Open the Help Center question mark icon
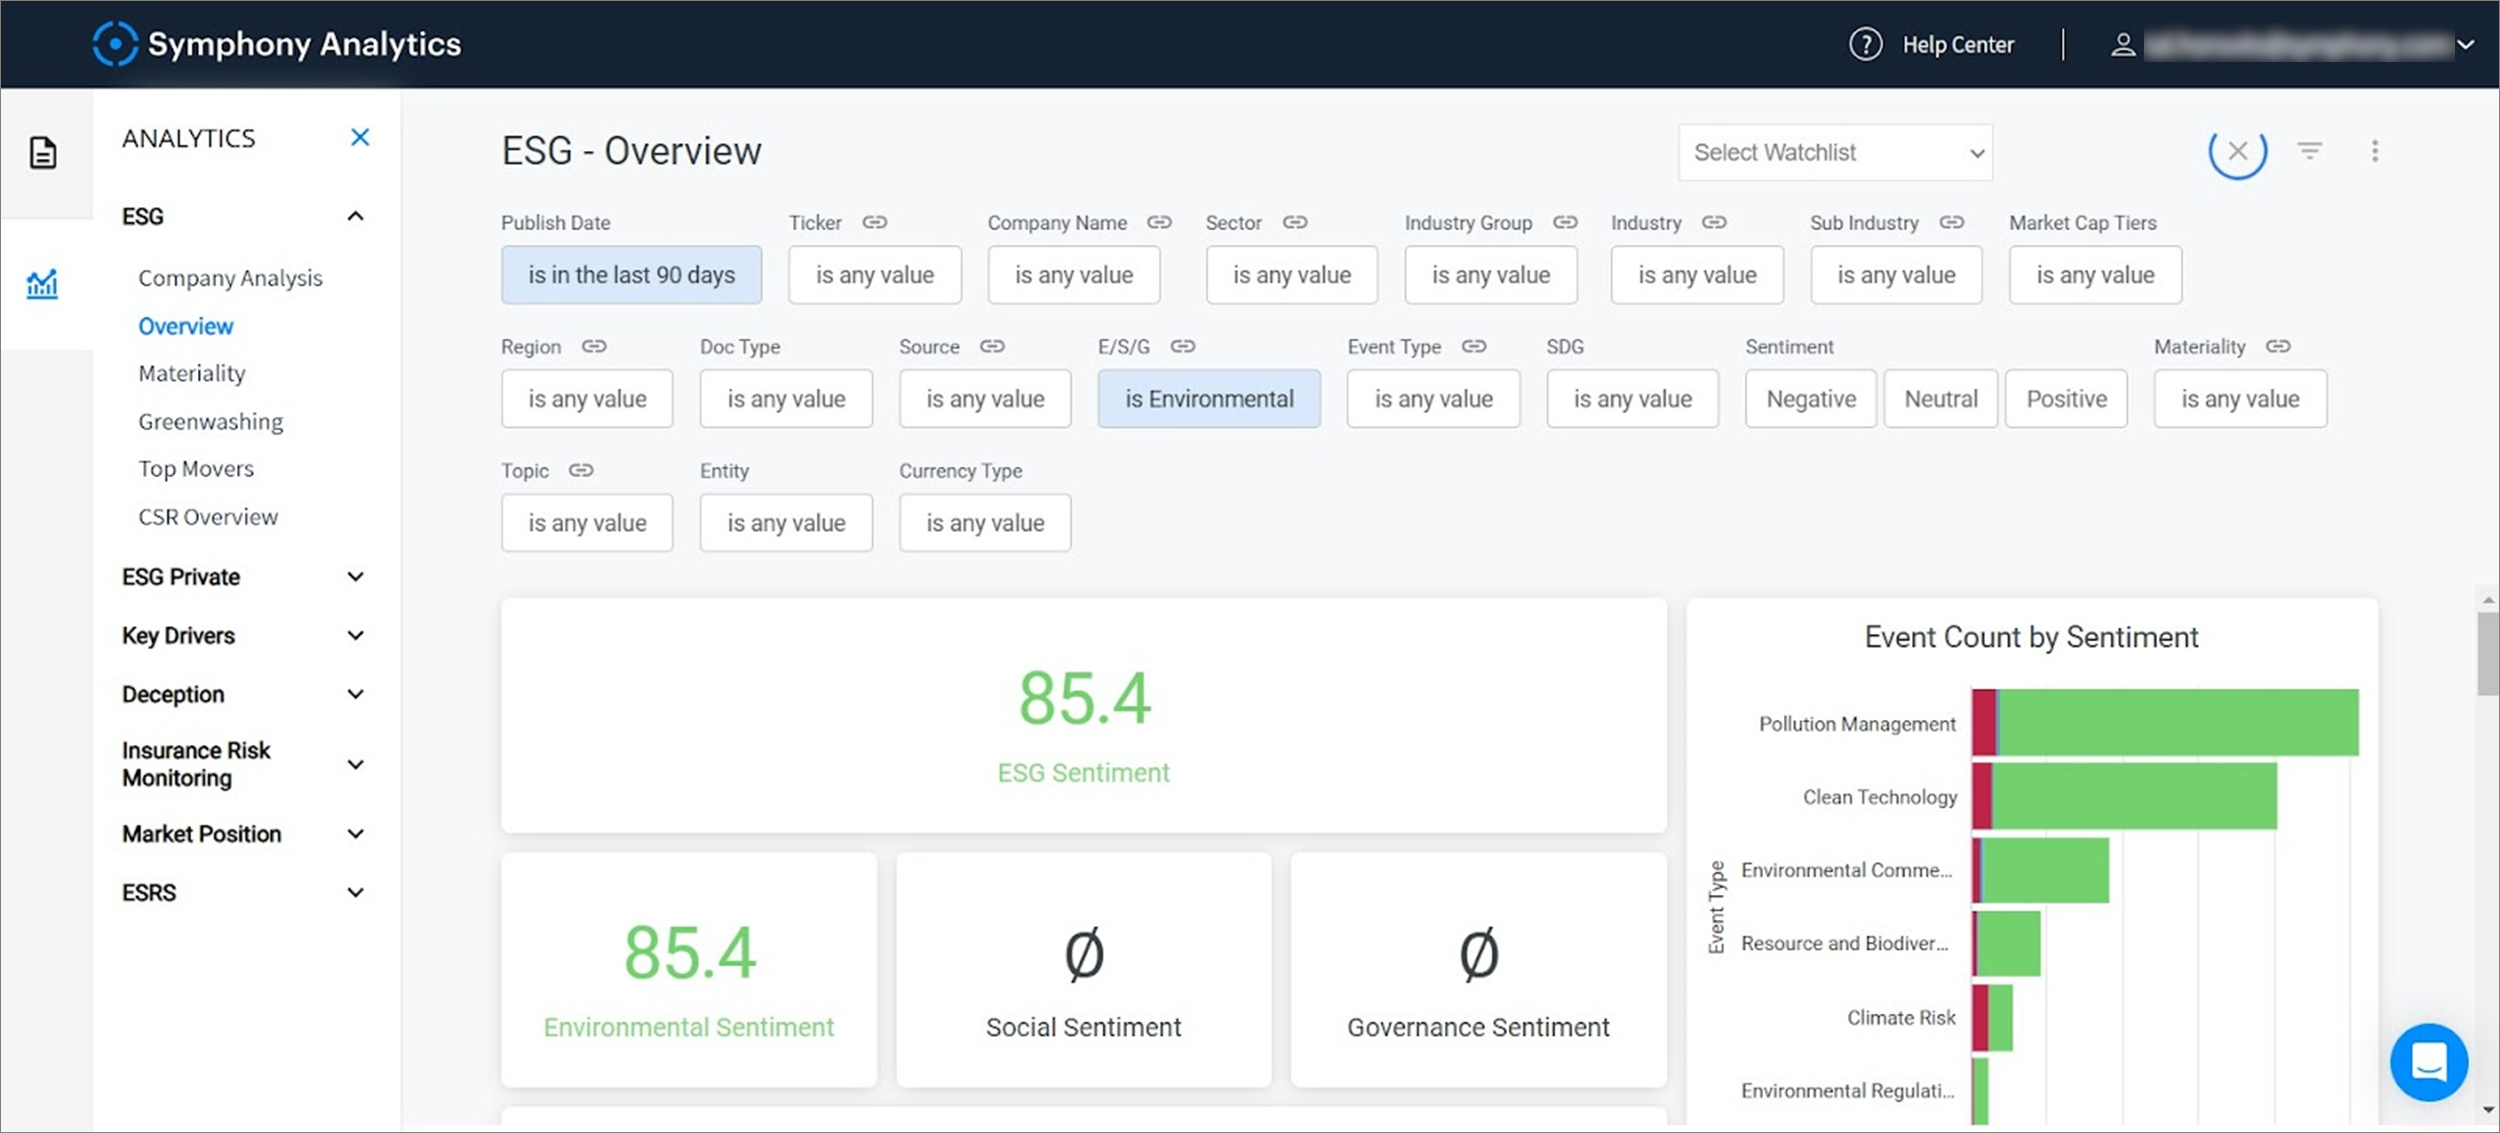Image resolution: width=2500 pixels, height=1133 pixels. [1865, 44]
